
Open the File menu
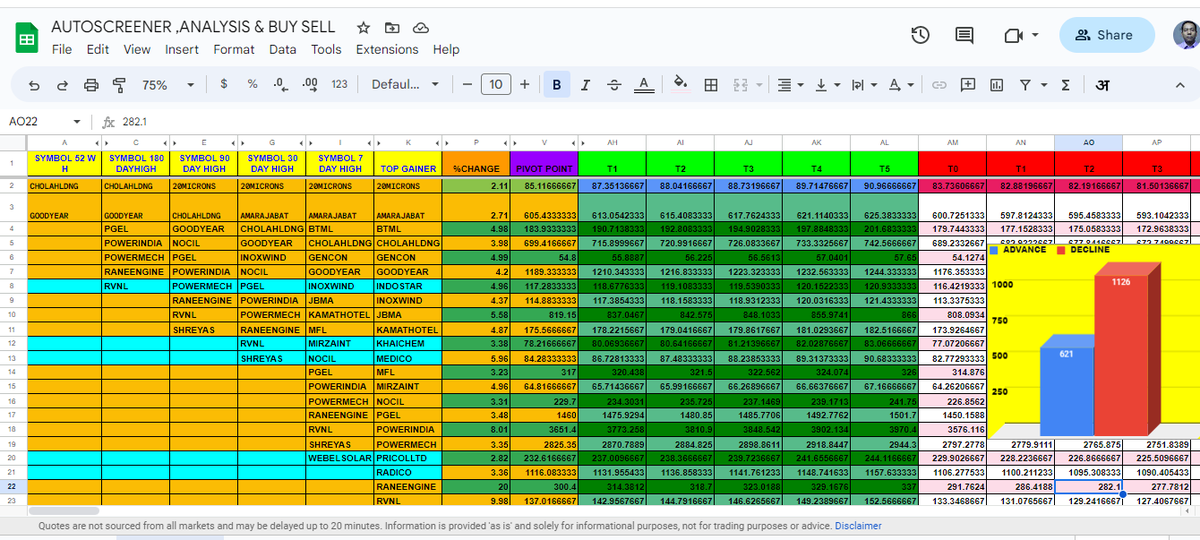[x=62, y=49]
